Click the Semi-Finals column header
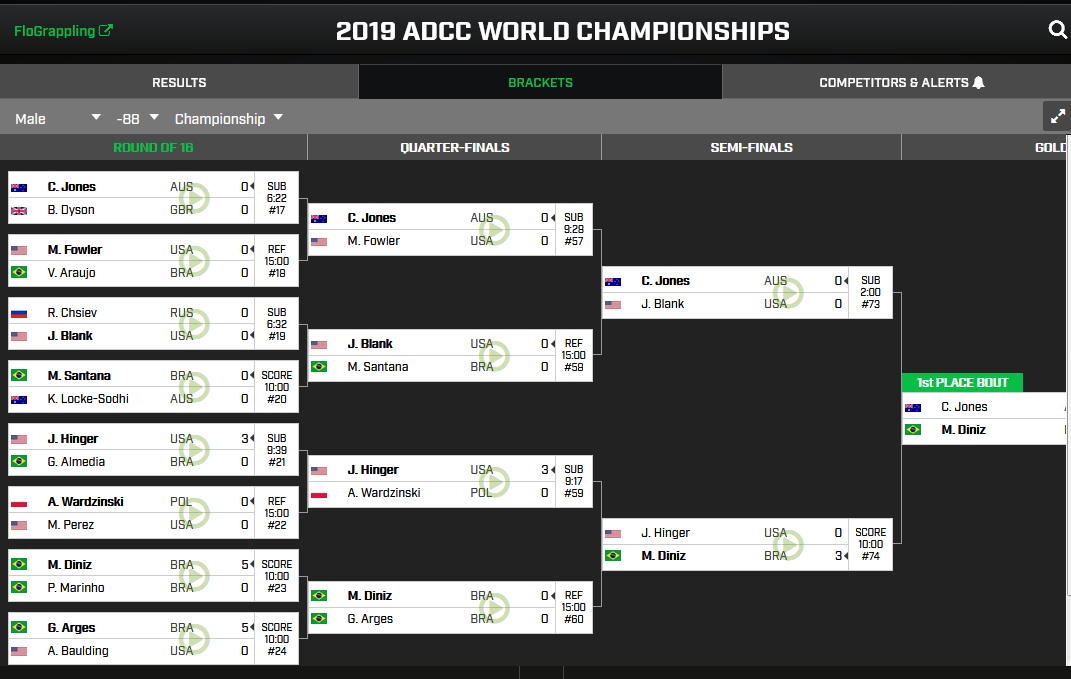1071x679 pixels. (x=751, y=148)
